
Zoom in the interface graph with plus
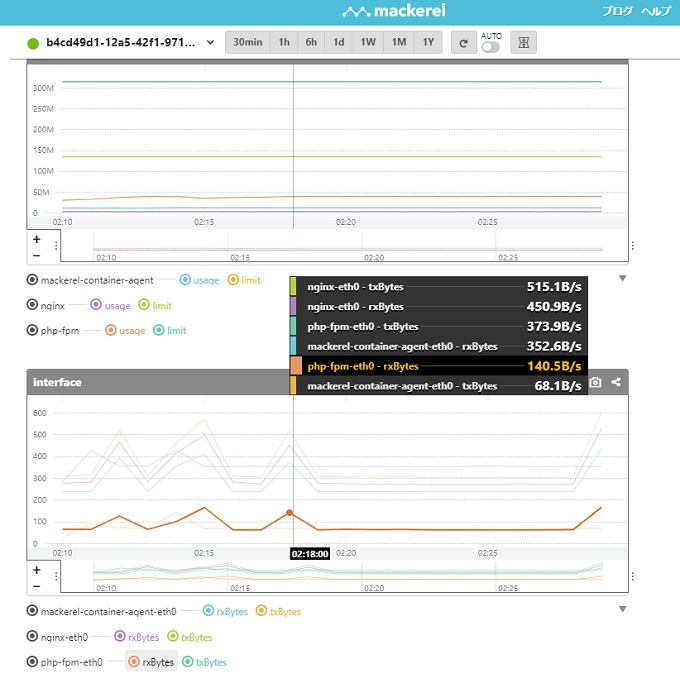click(x=37, y=570)
